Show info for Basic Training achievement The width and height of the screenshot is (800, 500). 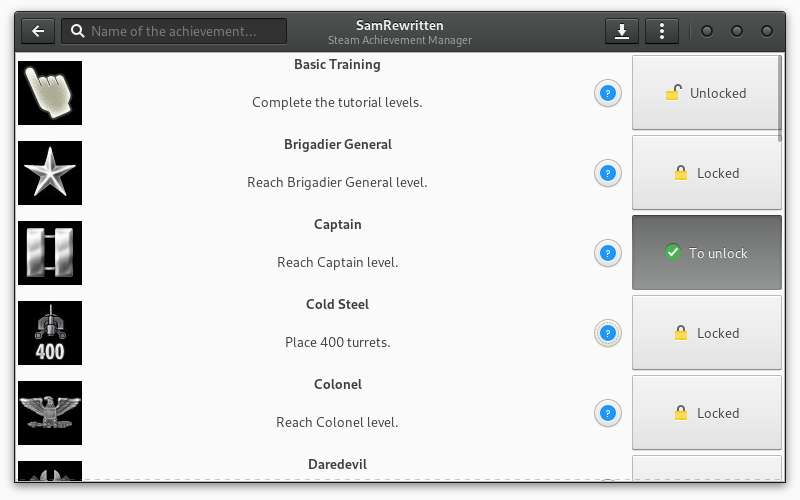(608, 93)
